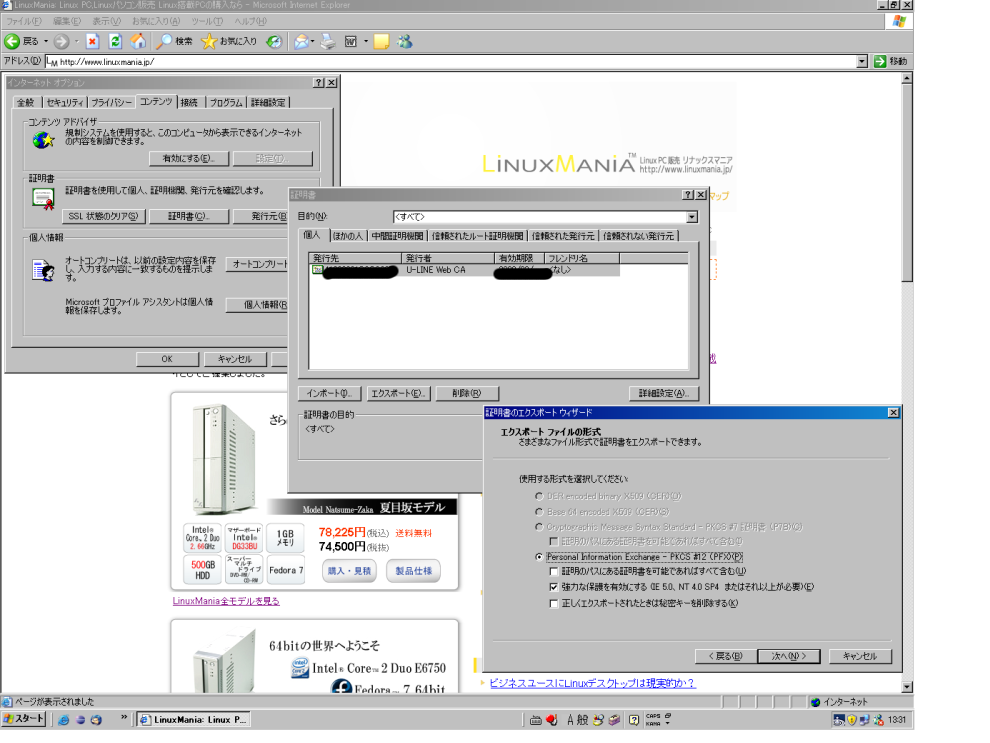Select Base 64 encoded X.509 radio

tap(539, 512)
